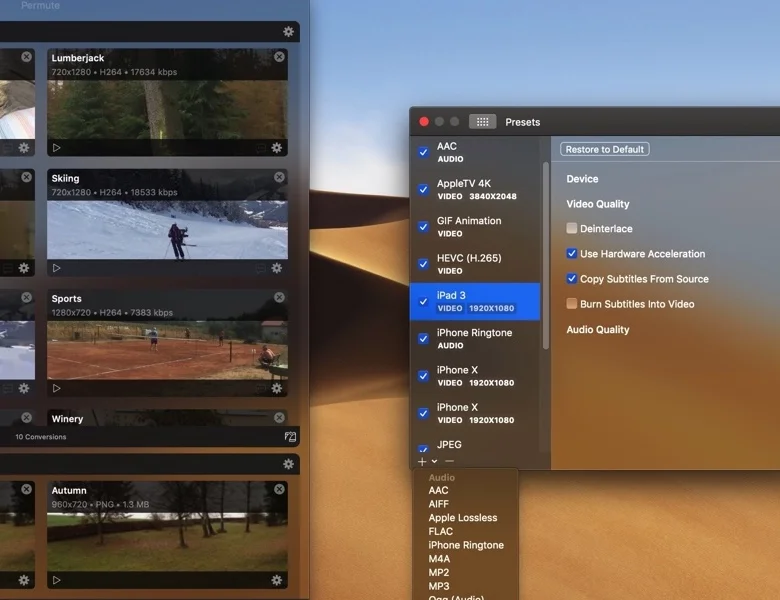The width and height of the screenshot is (780, 600).
Task: Click the grid icon in Presets toolbar
Action: pos(483,122)
